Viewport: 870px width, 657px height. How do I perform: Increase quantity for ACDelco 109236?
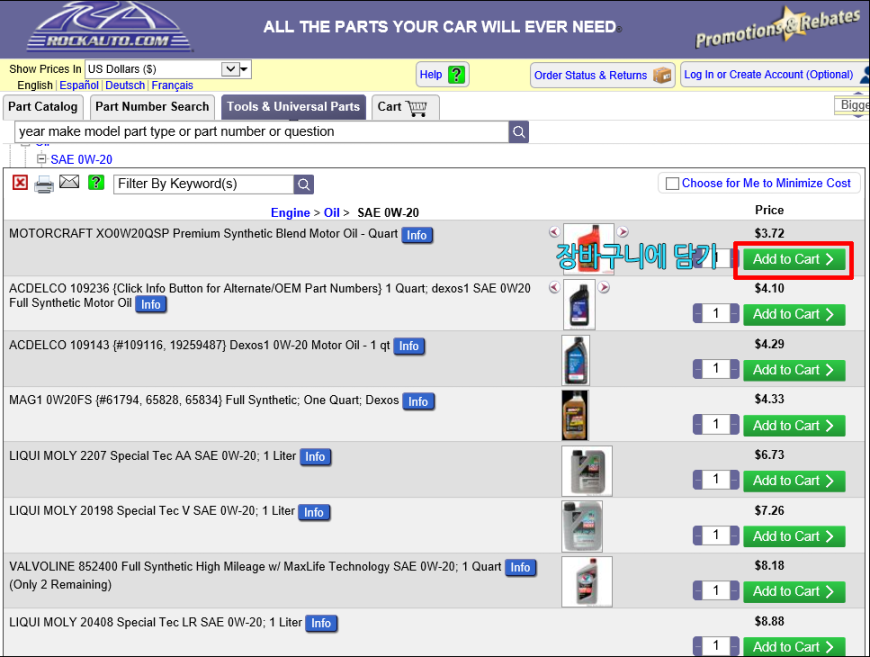click(x=735, y=314)
